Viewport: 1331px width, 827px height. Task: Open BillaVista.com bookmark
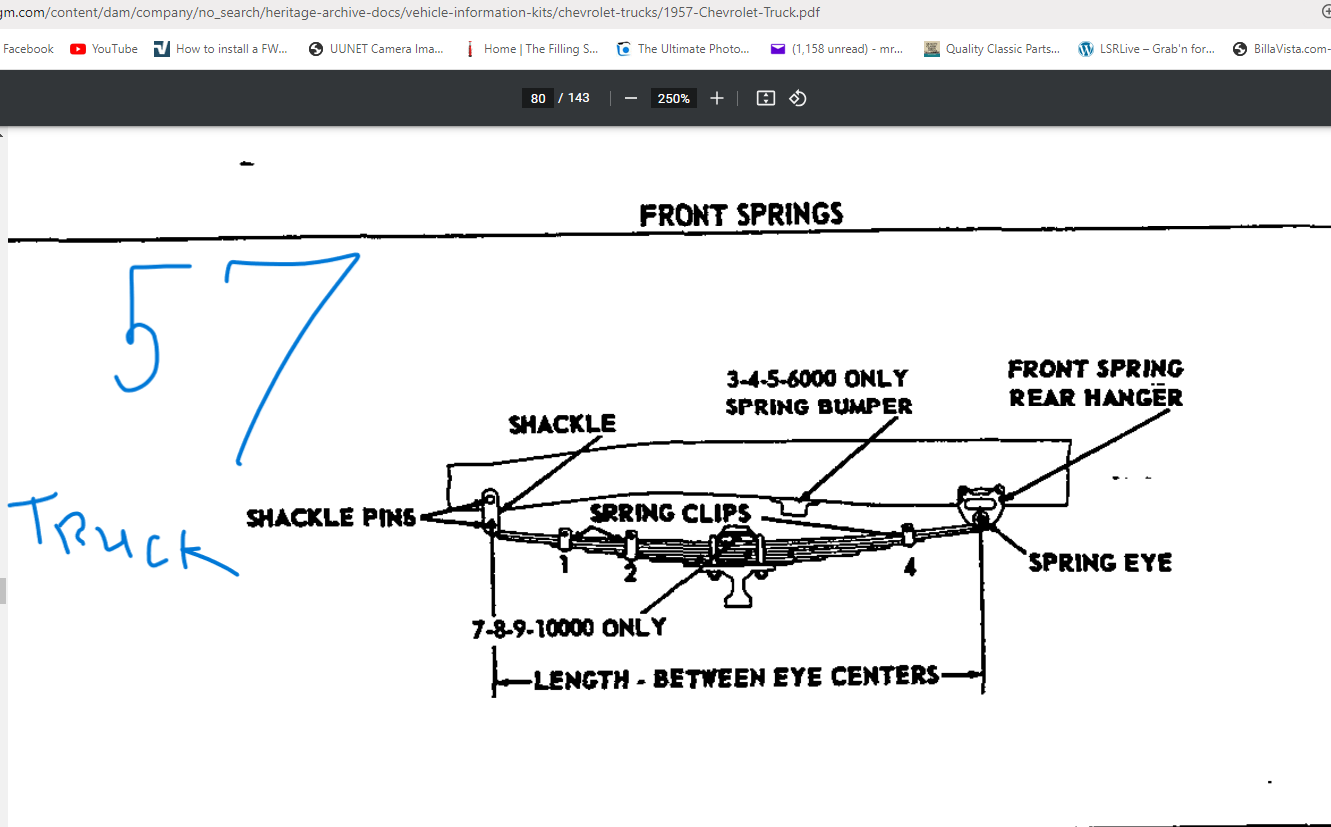(x=1281, y=49)
